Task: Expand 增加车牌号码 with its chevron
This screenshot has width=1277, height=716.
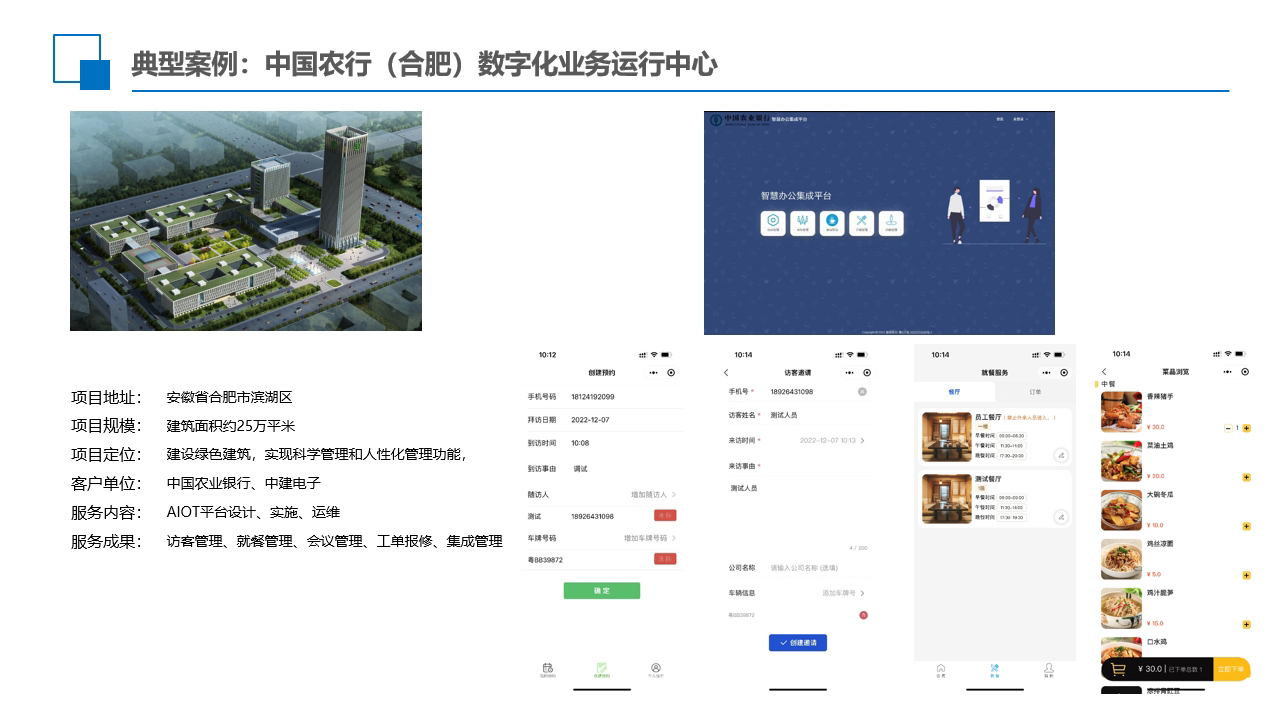Action: click(674, 538)
